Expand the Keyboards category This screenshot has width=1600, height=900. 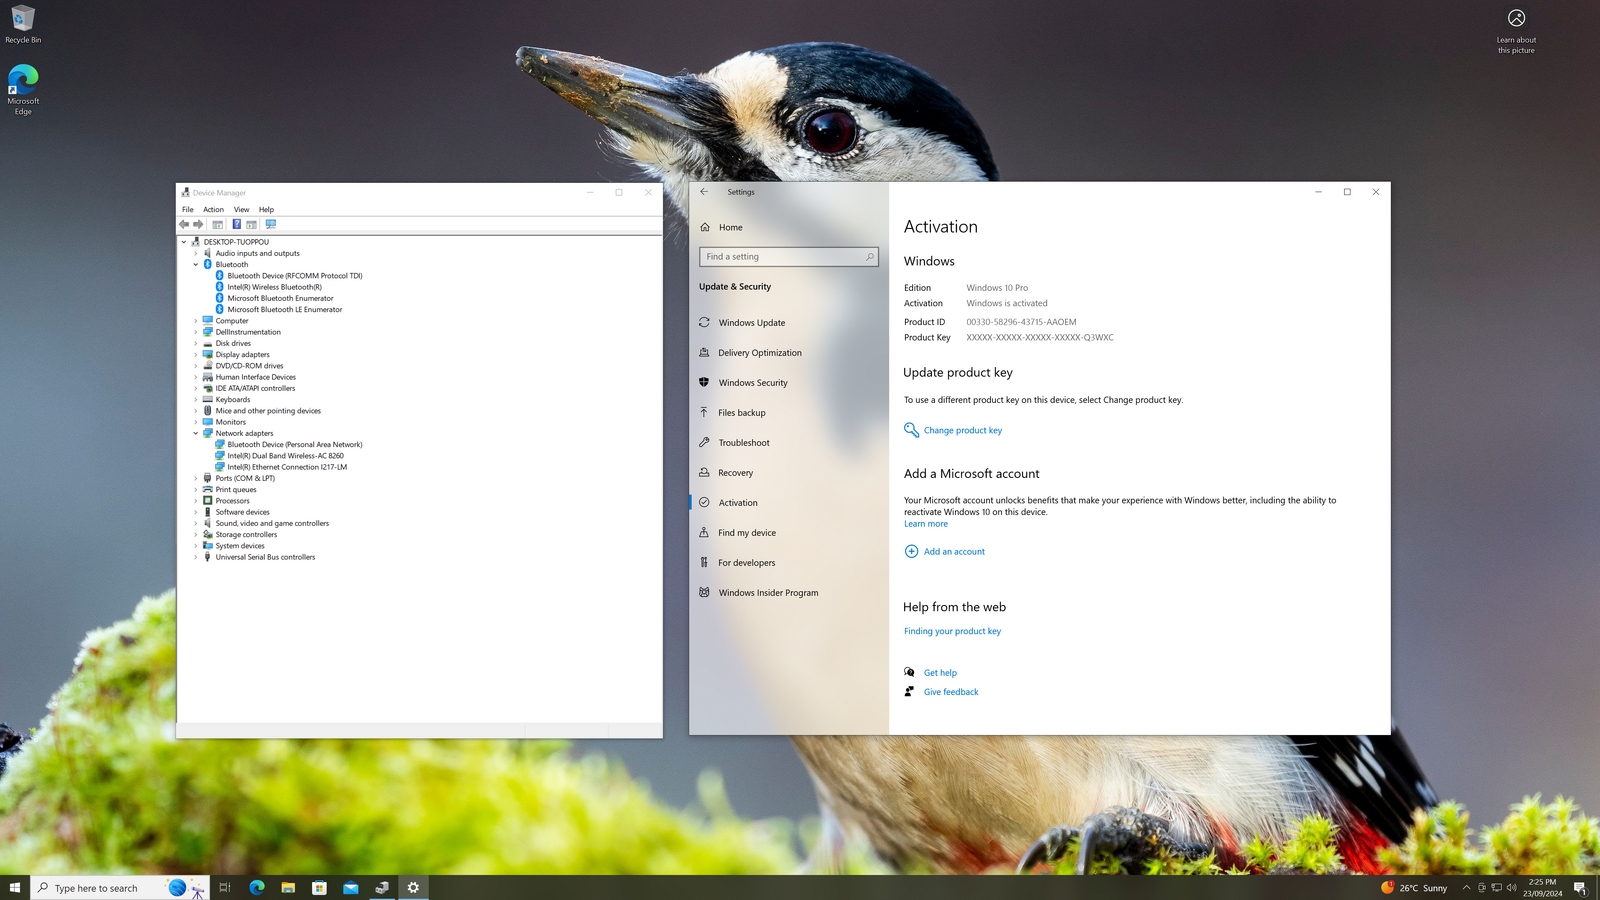[196, 400]
